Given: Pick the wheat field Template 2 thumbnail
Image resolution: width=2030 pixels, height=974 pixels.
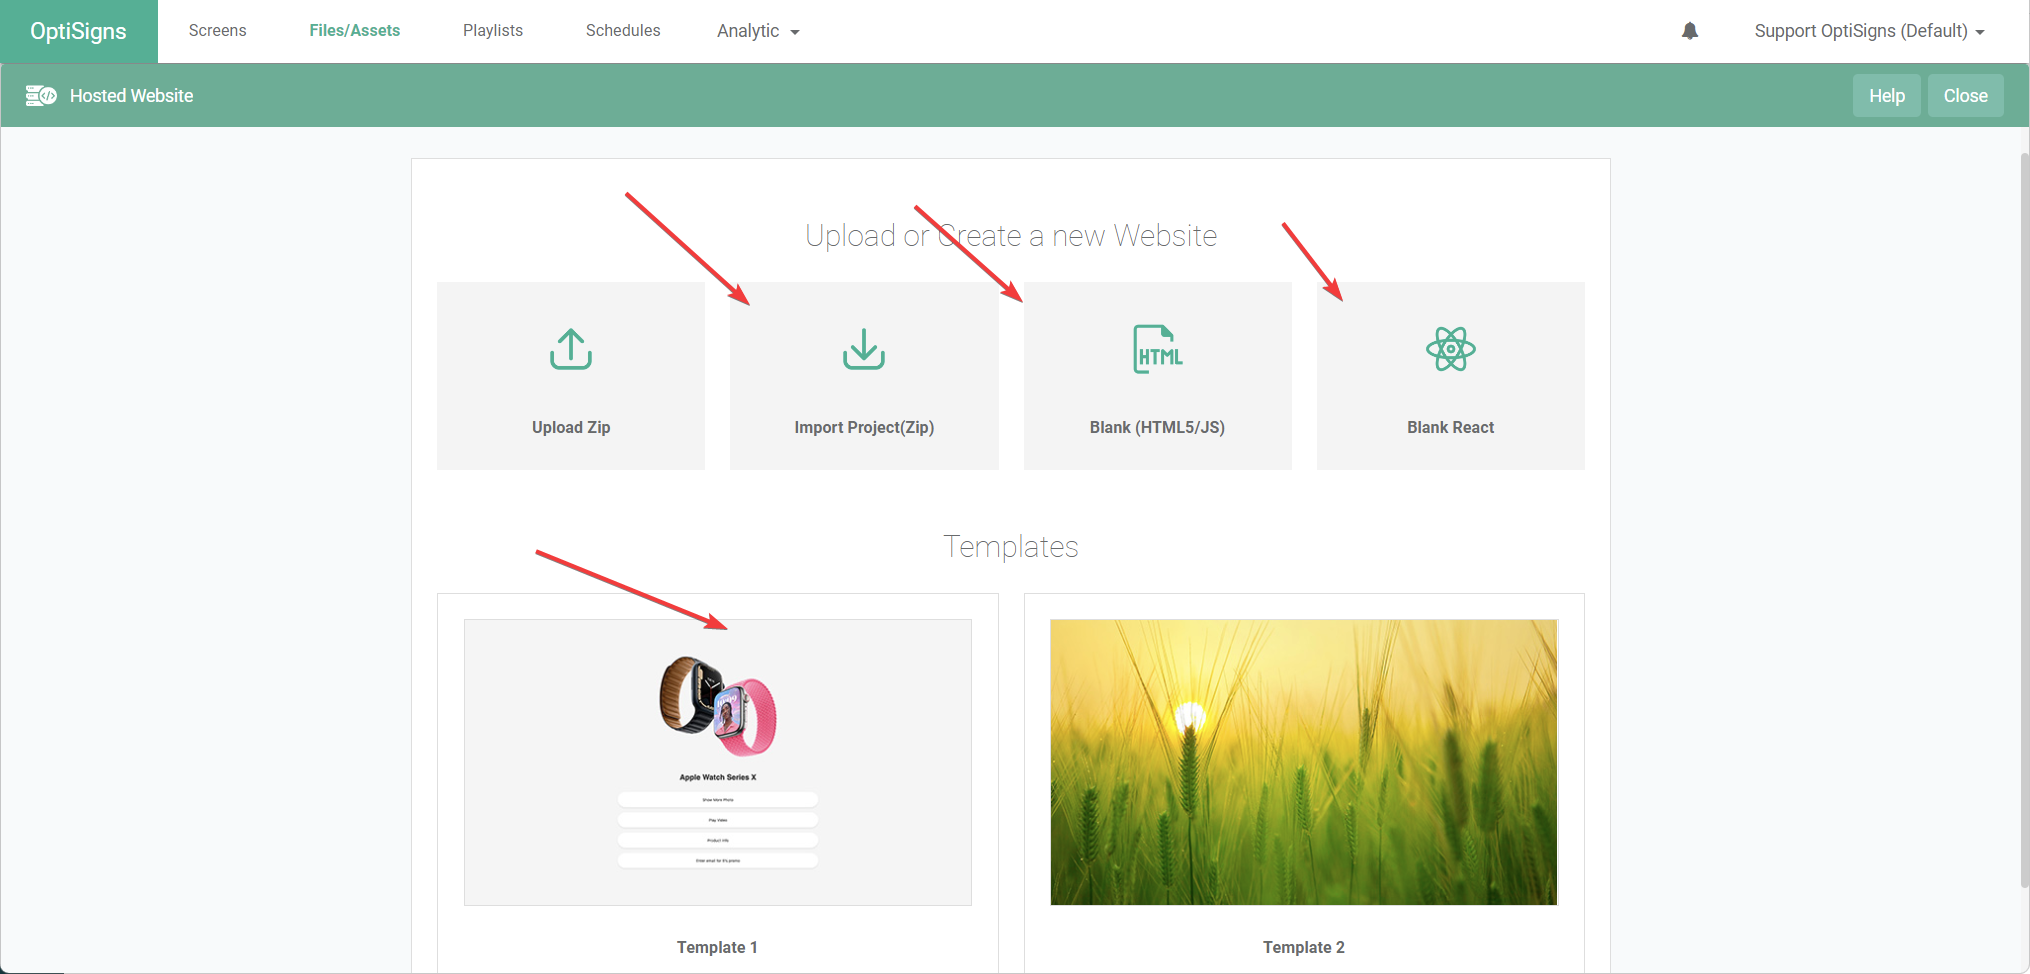Looking at the screenshot, I should pos(1303,762).
